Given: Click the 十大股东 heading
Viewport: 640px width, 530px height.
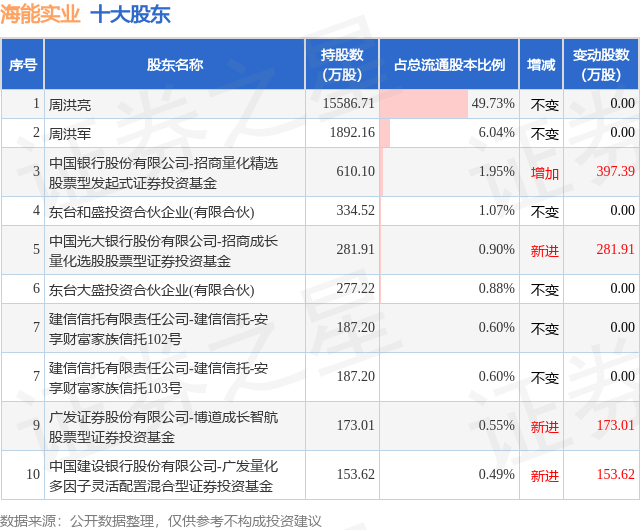Looking at the screenshot, I should [130, 15].
